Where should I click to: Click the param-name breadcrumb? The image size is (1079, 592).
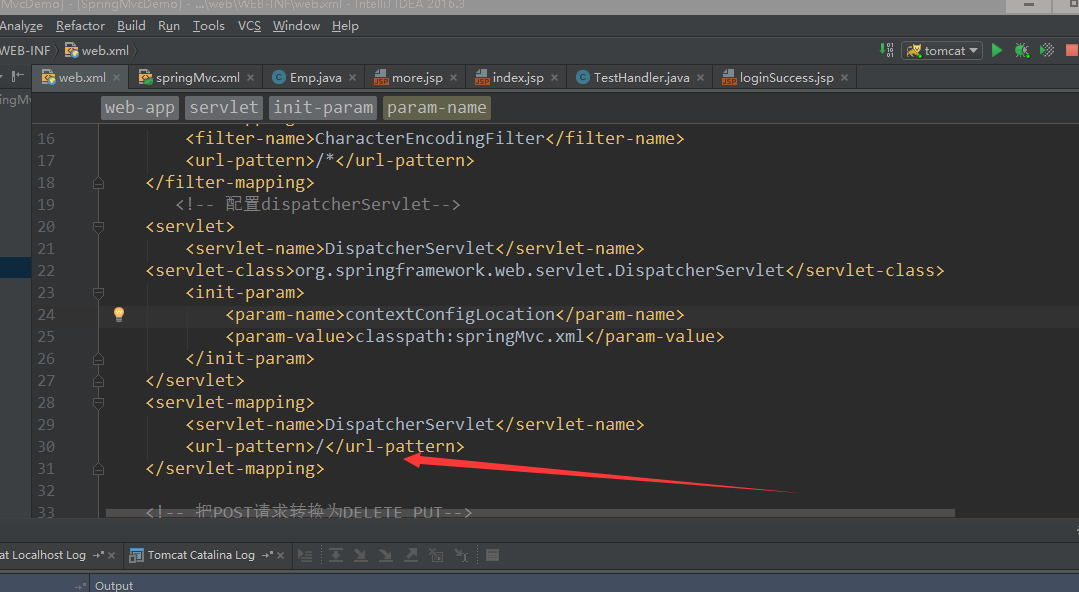tap(436, 107)
